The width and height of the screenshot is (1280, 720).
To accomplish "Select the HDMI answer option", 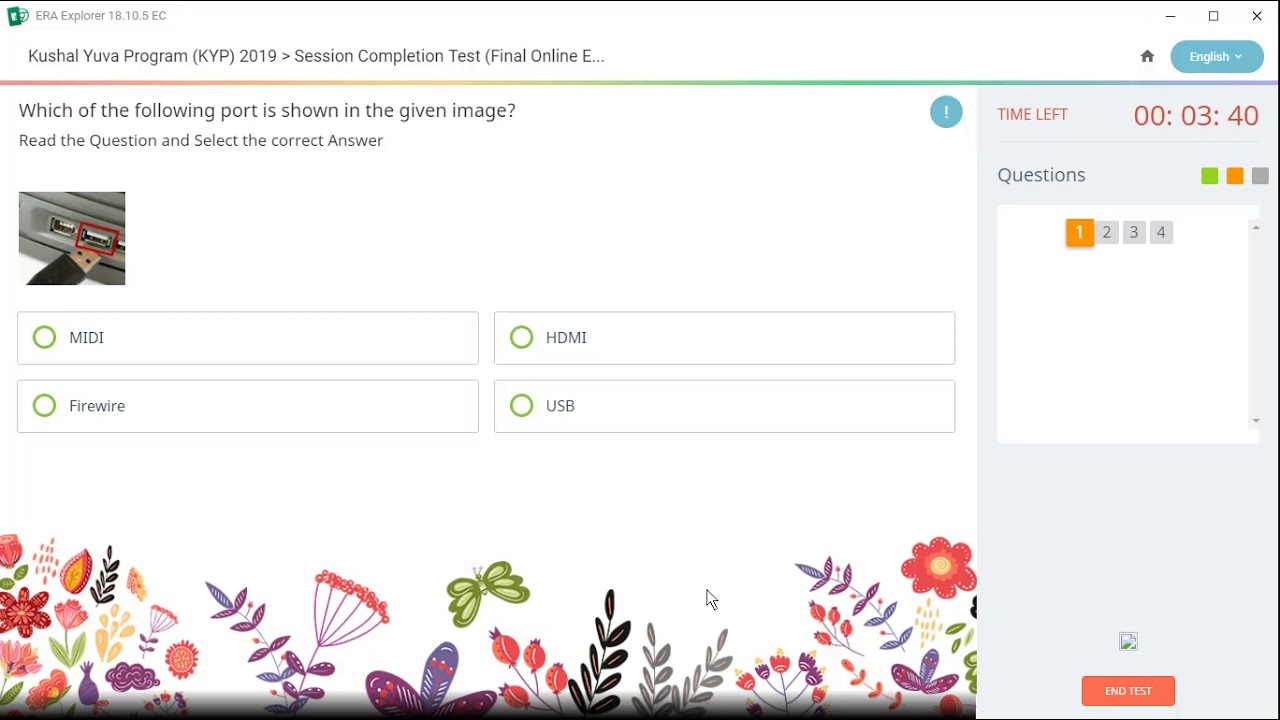I will pyautogui.click(x=521, y=338).
